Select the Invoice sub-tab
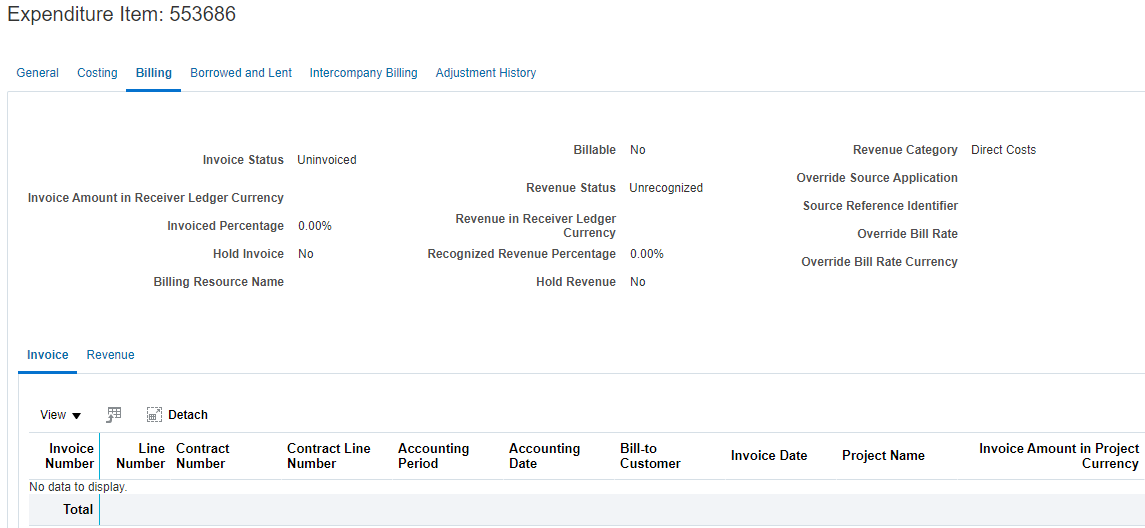 (47, 355)
